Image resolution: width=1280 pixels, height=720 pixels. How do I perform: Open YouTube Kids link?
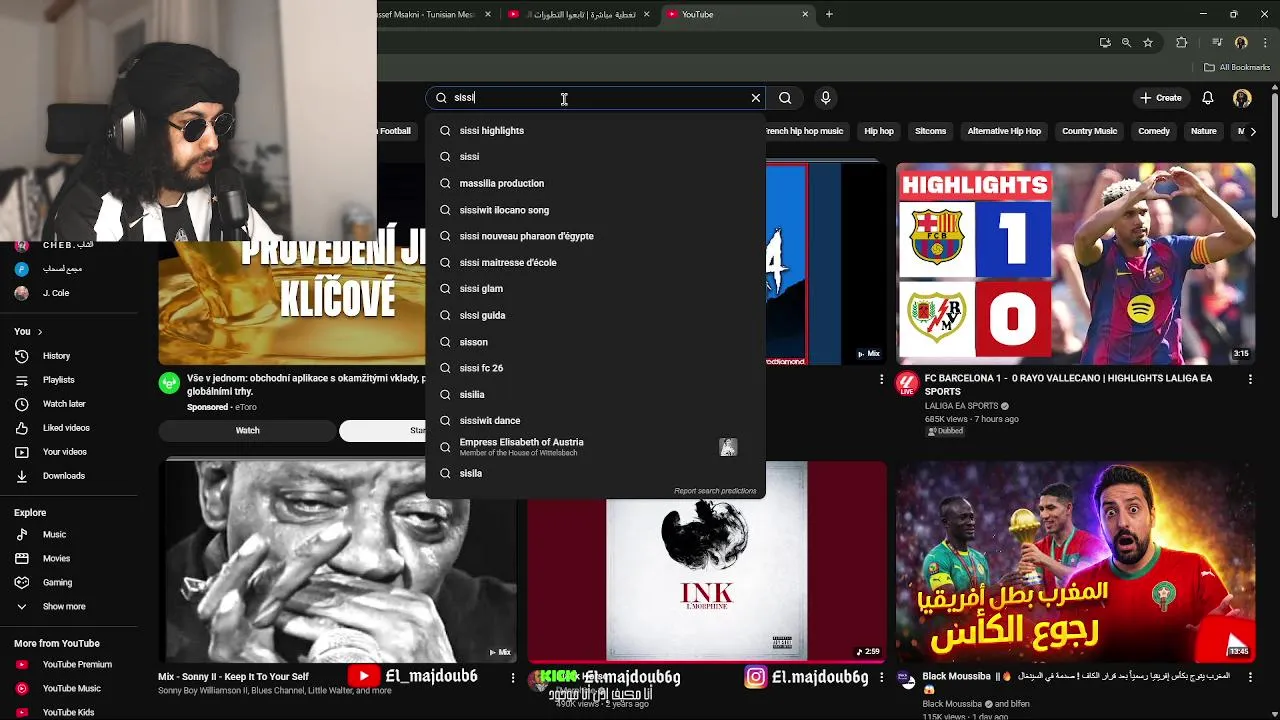coord(68,712)
